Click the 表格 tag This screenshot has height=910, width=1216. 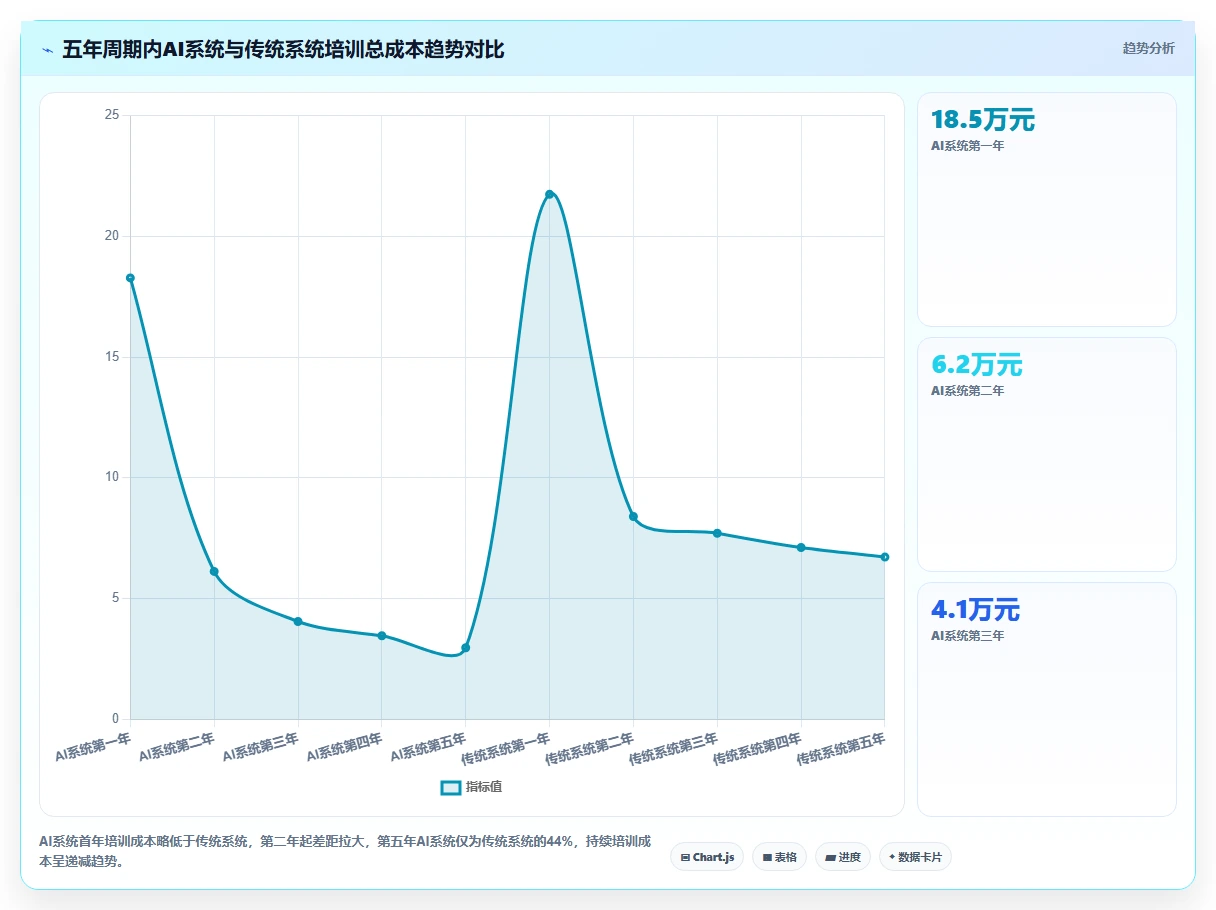[x=779, y=857]
